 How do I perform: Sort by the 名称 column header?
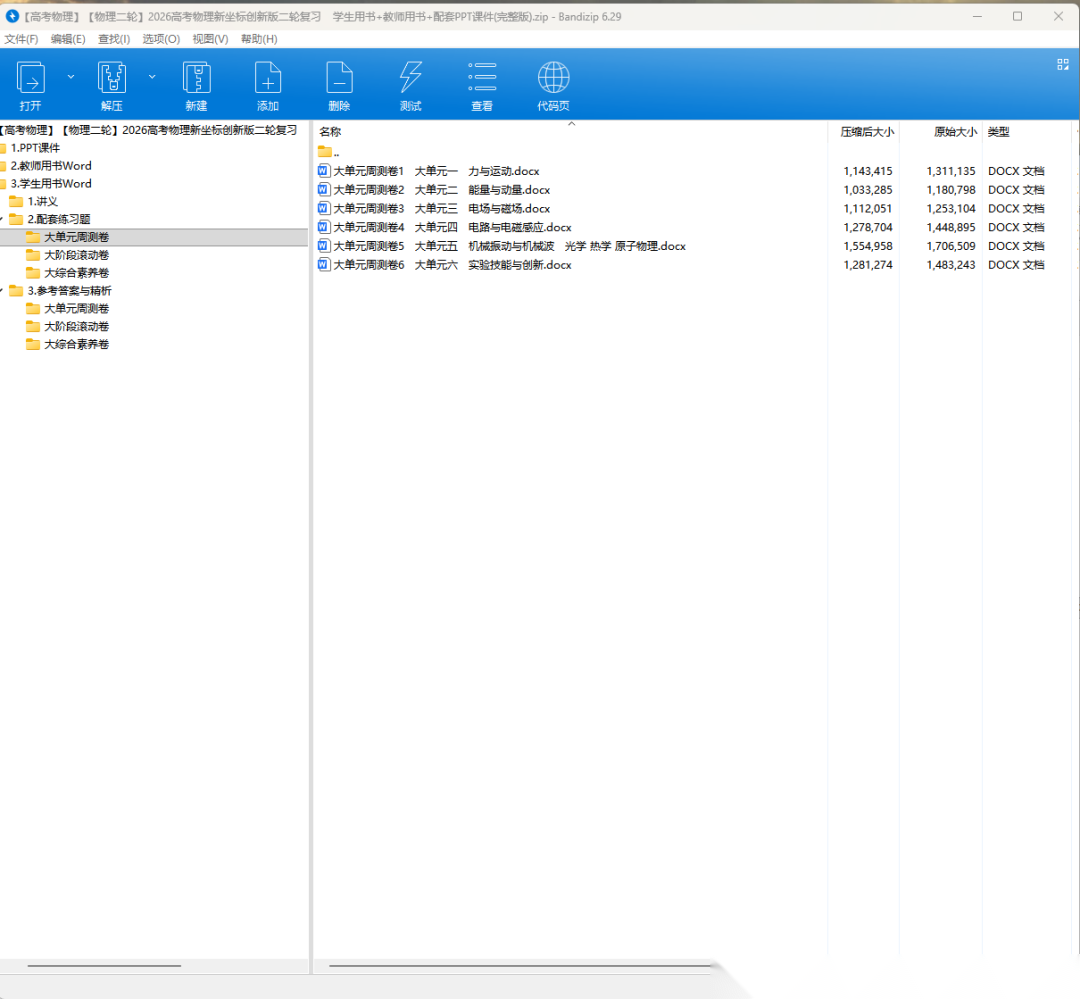[330, 132]
